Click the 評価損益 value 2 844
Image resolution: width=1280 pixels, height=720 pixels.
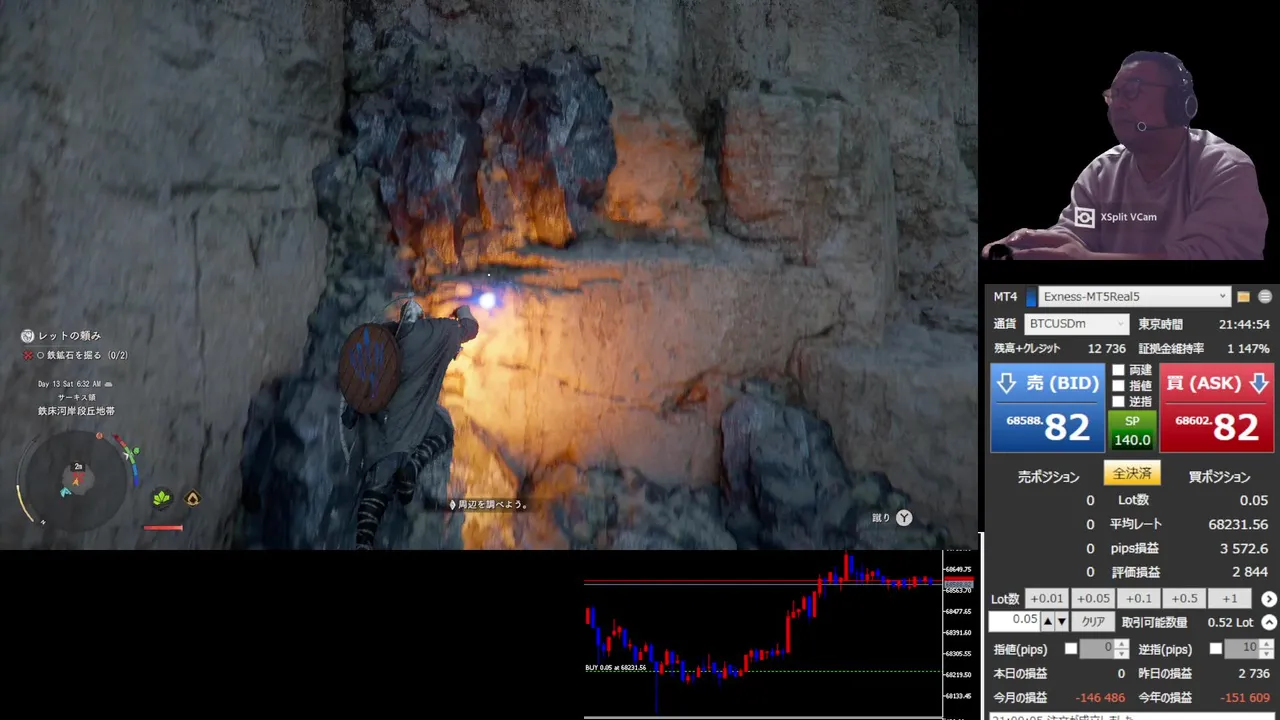[x=1250, y=573]
